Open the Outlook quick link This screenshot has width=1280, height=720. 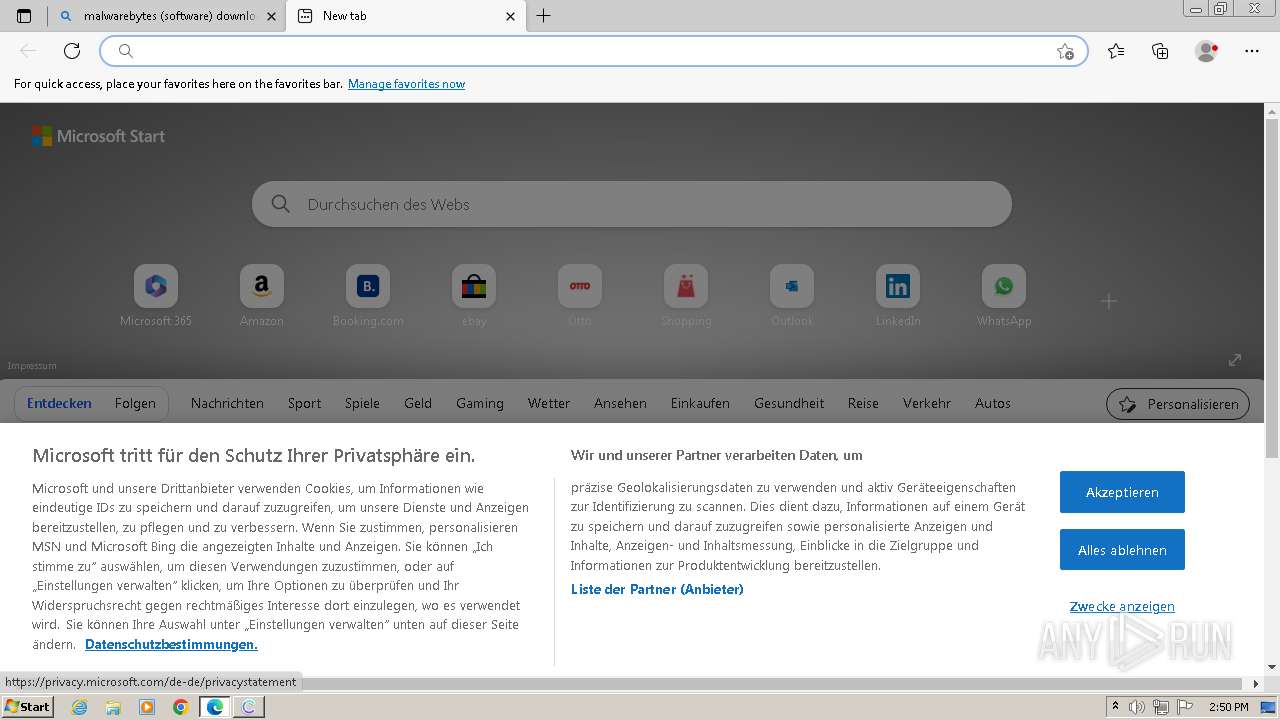[x=792, y=296]
